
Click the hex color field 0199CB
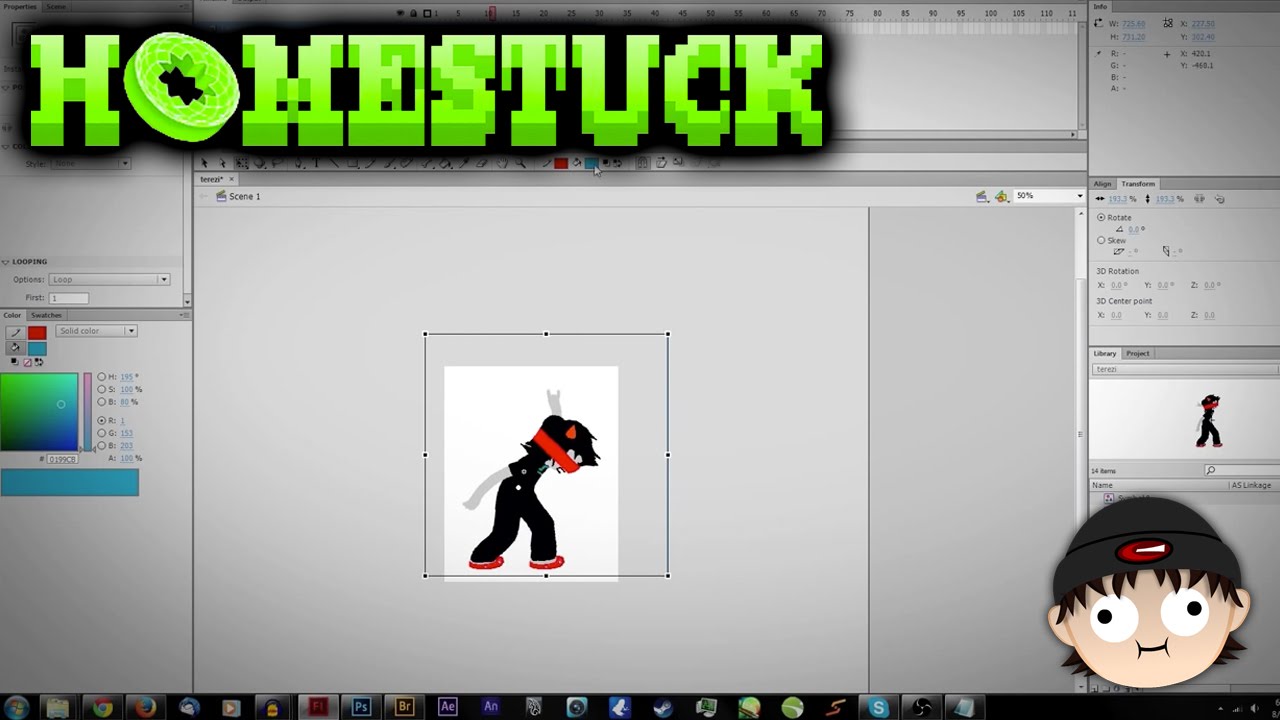[x=63, y=459]
